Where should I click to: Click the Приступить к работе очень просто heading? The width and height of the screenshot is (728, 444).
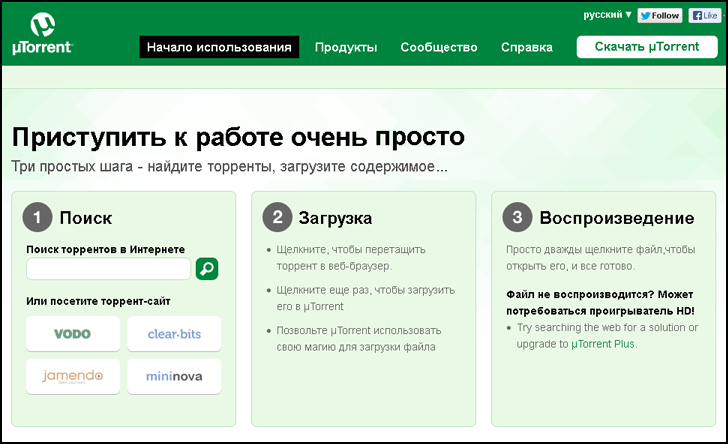238,137
